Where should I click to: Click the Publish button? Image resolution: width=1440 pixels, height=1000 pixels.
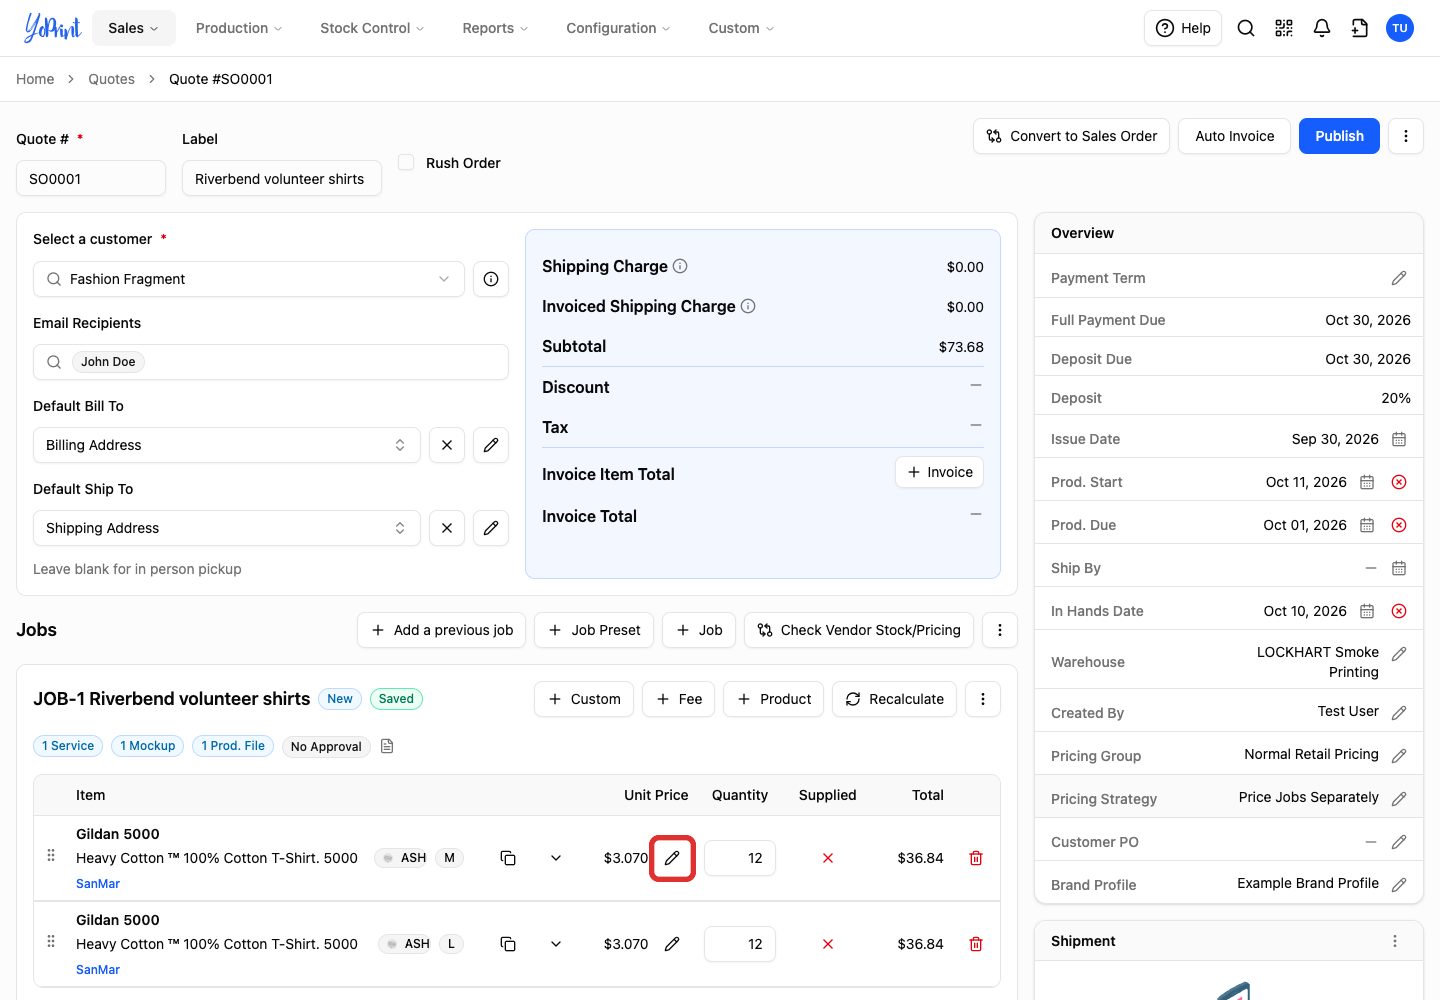pos(1339,136)
